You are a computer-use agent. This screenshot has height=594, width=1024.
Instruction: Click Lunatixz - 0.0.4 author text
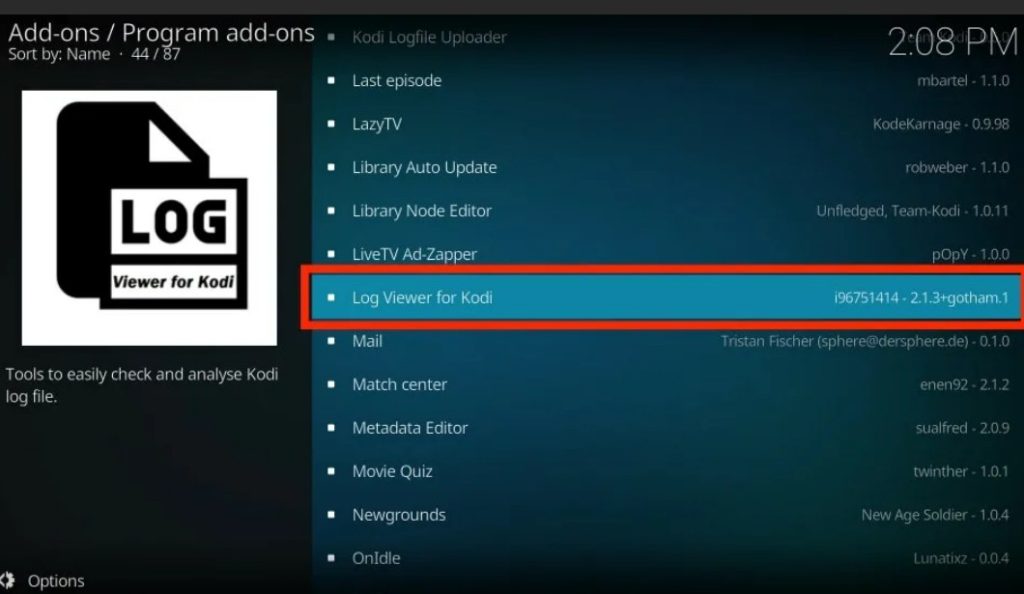click(x=961, y=558)
